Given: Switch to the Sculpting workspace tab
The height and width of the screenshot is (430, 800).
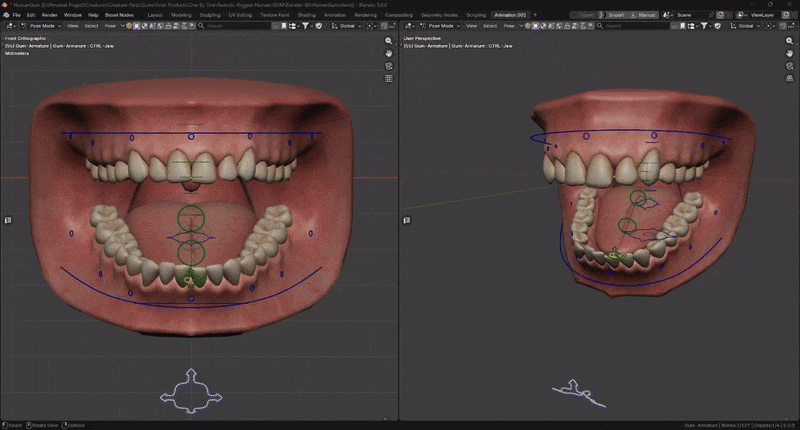Looking at the screenshot, I should coord(210,15).
